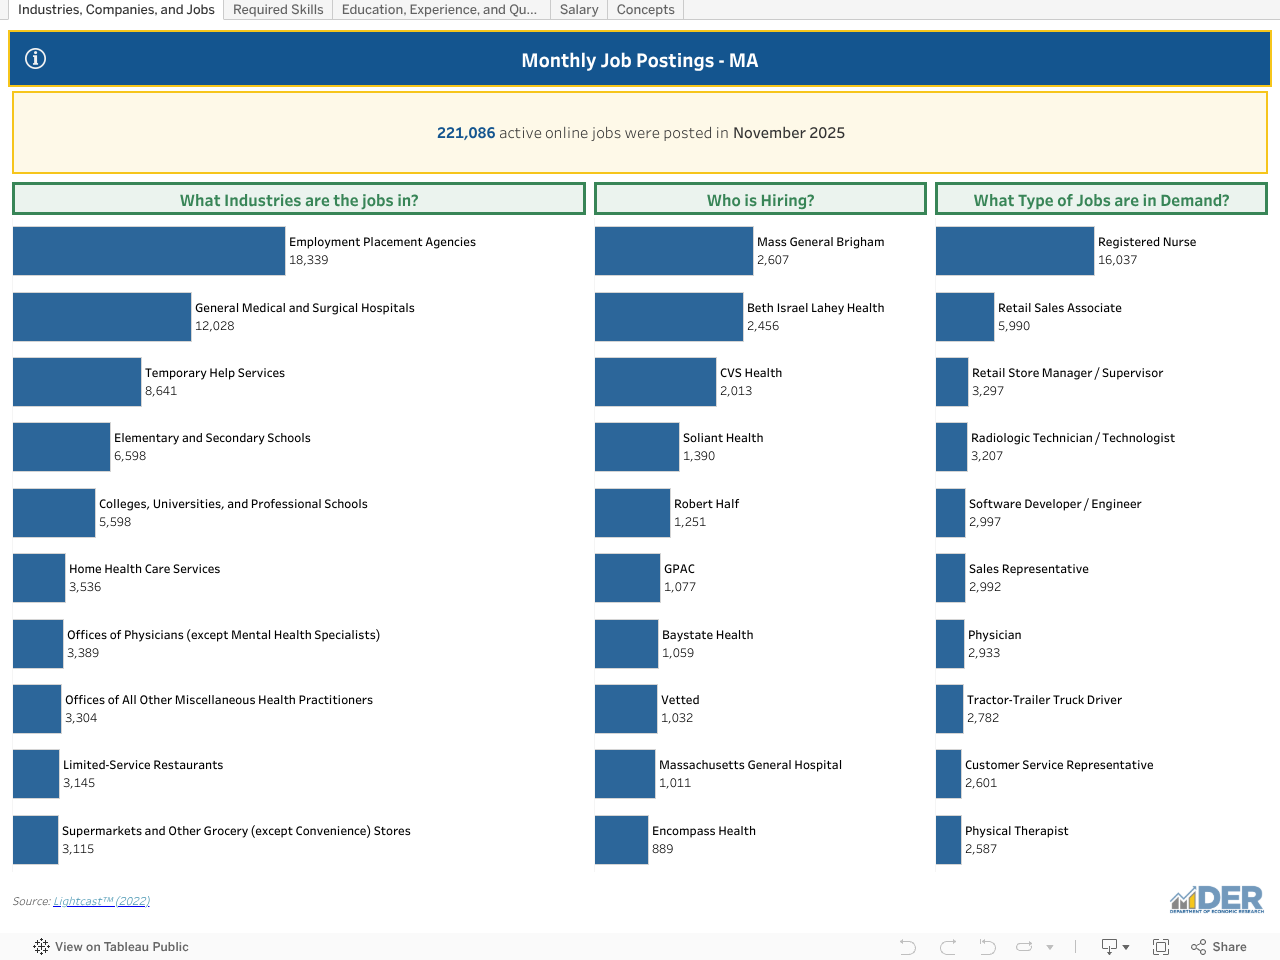Click the 'November 2025' month text
The height and width of the screenshot is (960, 1280).
(789, 133)
